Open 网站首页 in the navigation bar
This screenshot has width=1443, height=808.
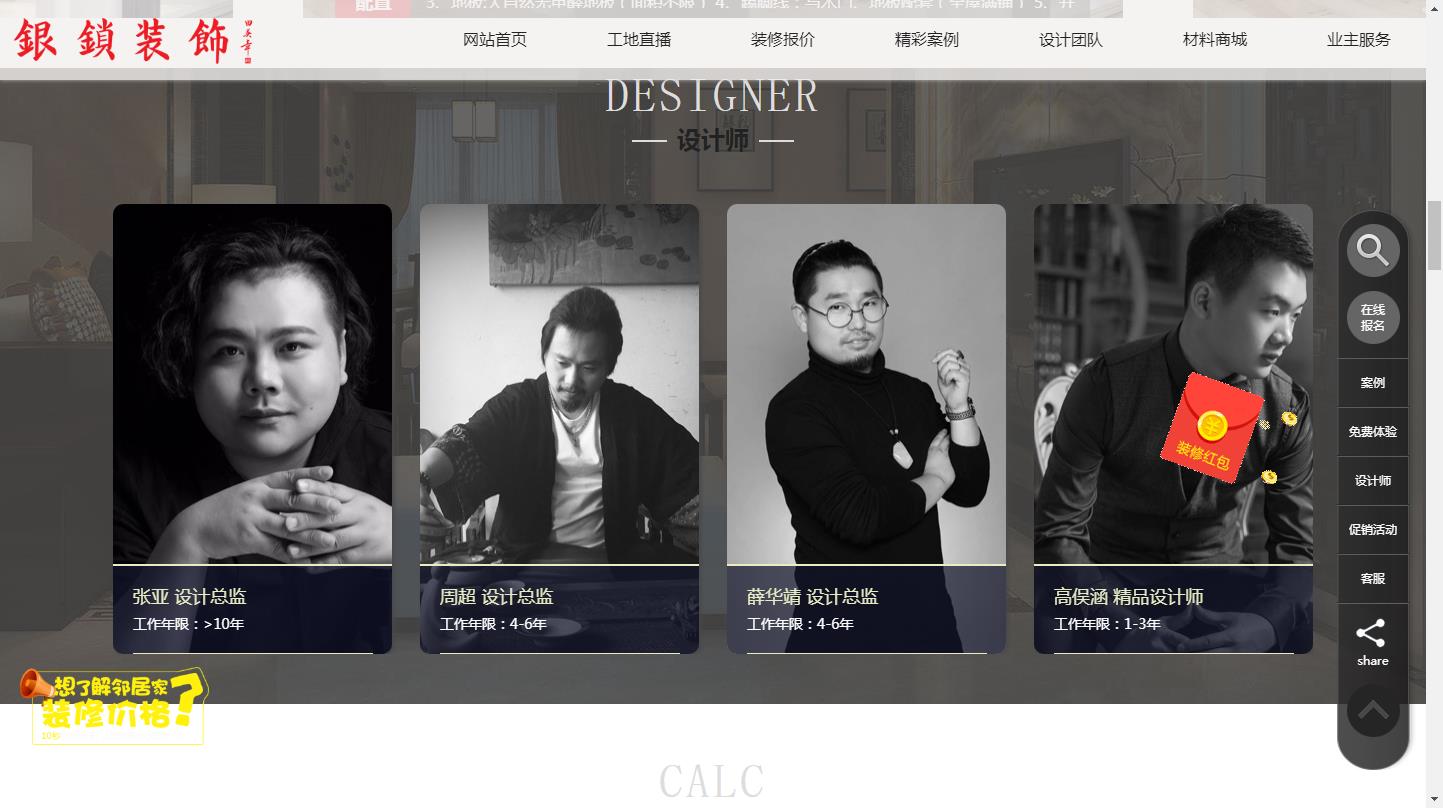[x=495, y=40]
